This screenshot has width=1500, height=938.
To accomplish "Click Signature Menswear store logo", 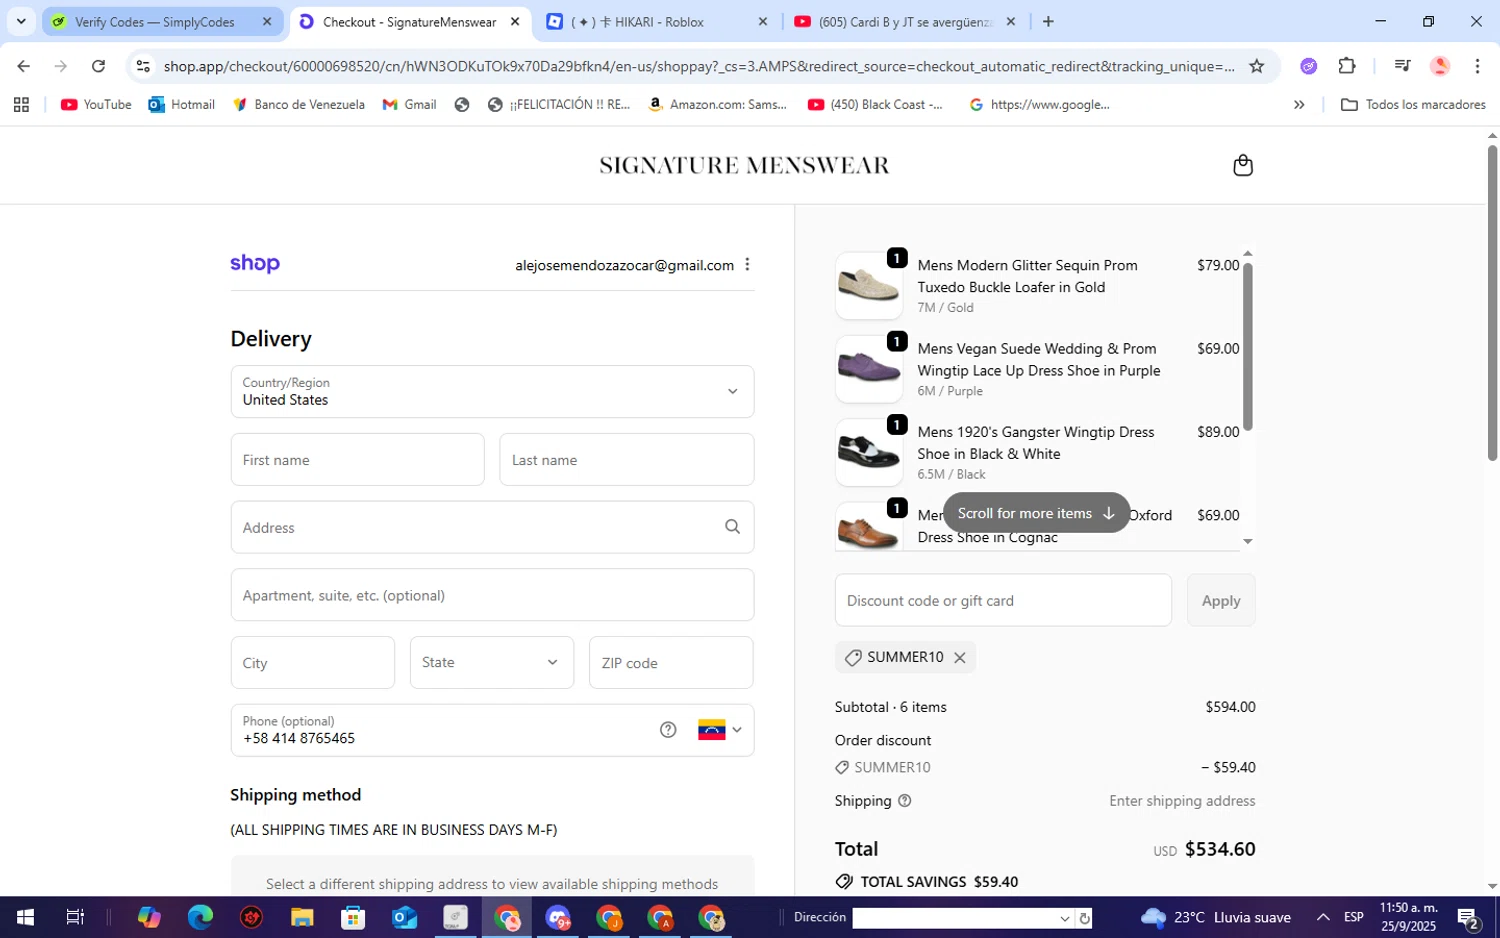I will click(x=744, y=165).
